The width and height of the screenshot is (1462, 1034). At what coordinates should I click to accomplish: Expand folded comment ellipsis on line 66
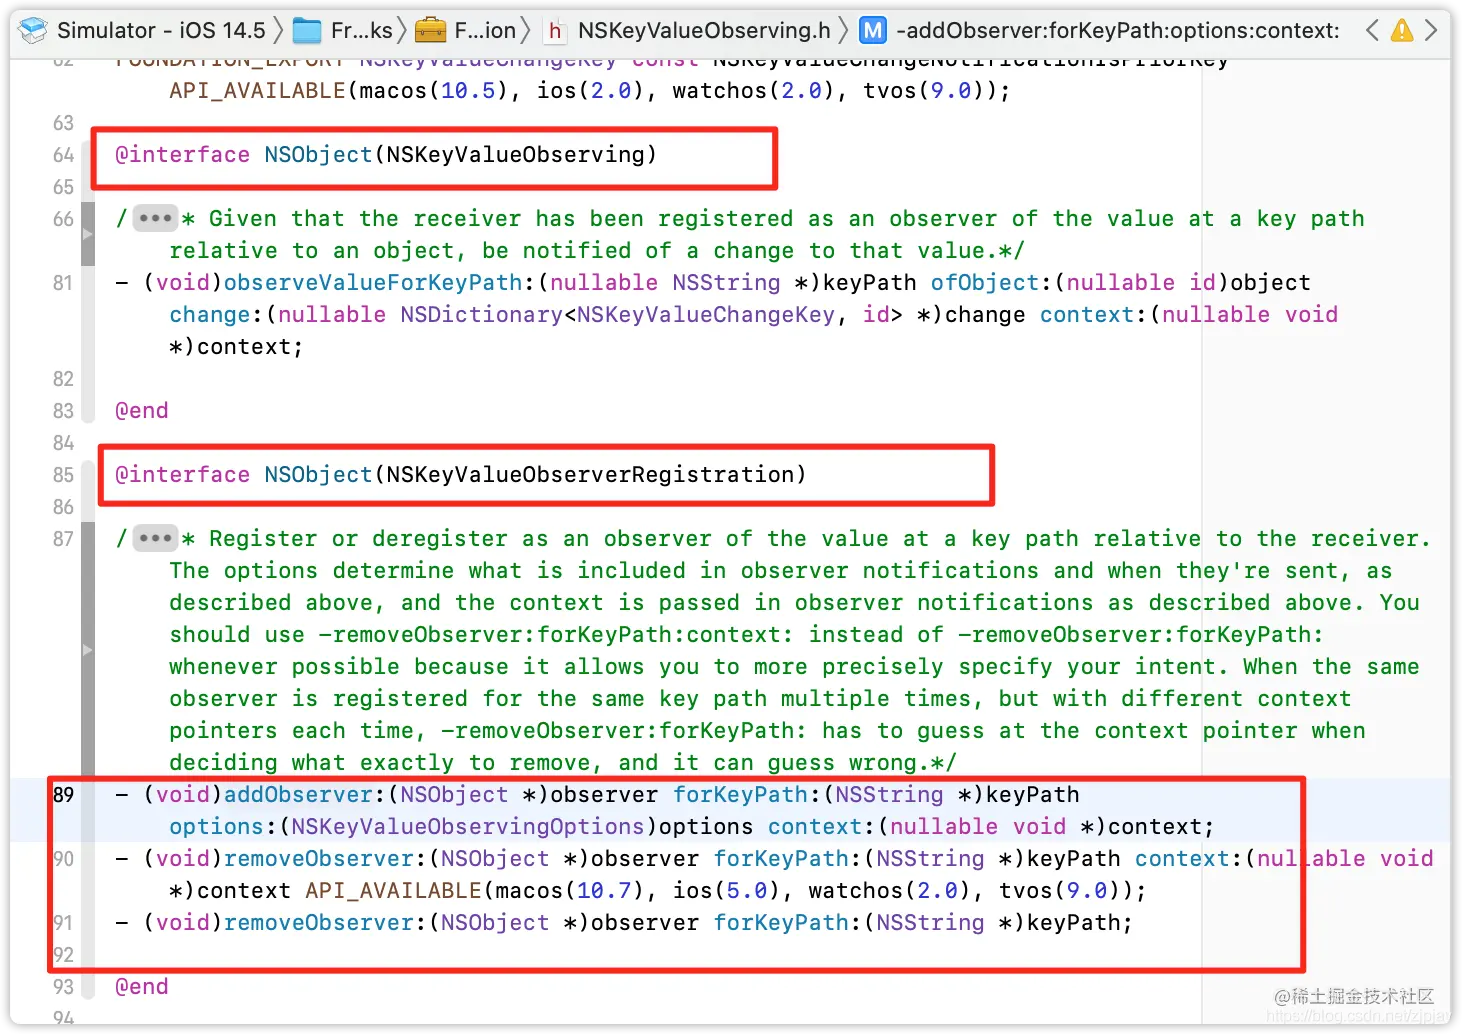(x=155, y=218)
